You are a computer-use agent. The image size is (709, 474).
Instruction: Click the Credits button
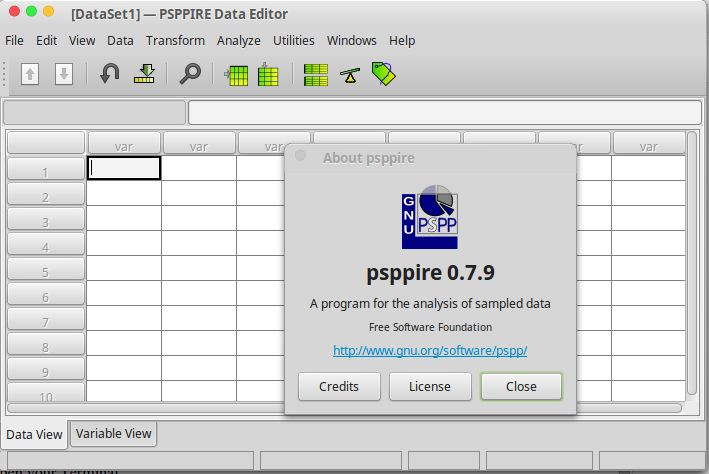click(x=339, y=386)
